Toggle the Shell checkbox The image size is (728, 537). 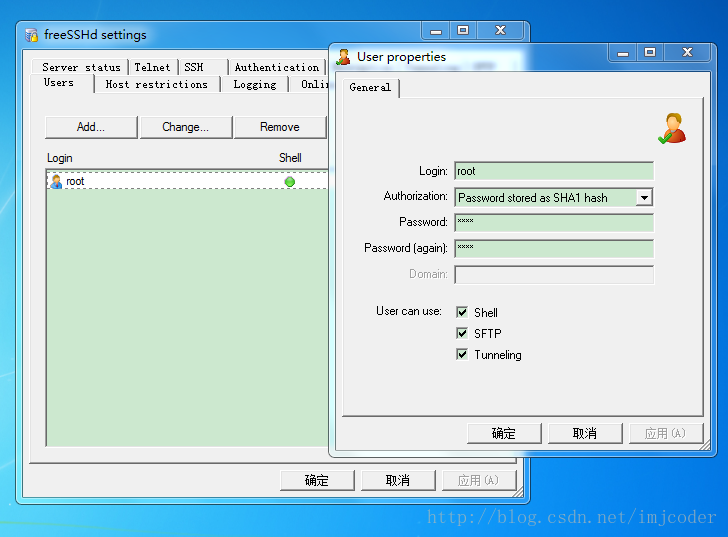(x=462, y=312)
